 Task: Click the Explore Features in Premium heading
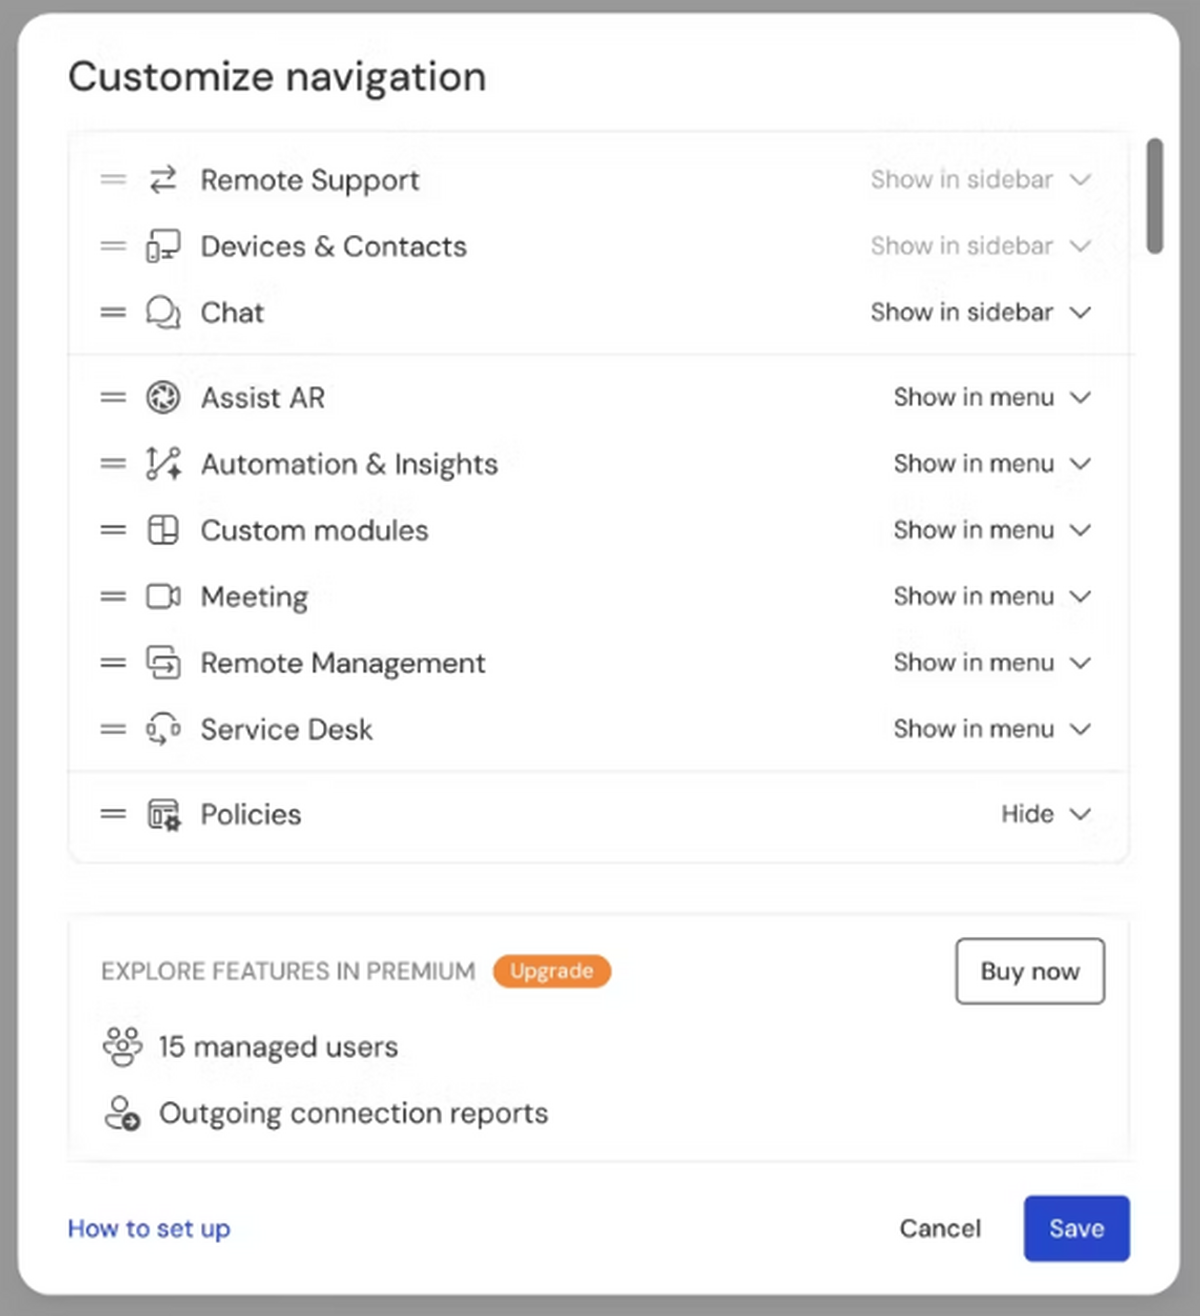(288, 971)
